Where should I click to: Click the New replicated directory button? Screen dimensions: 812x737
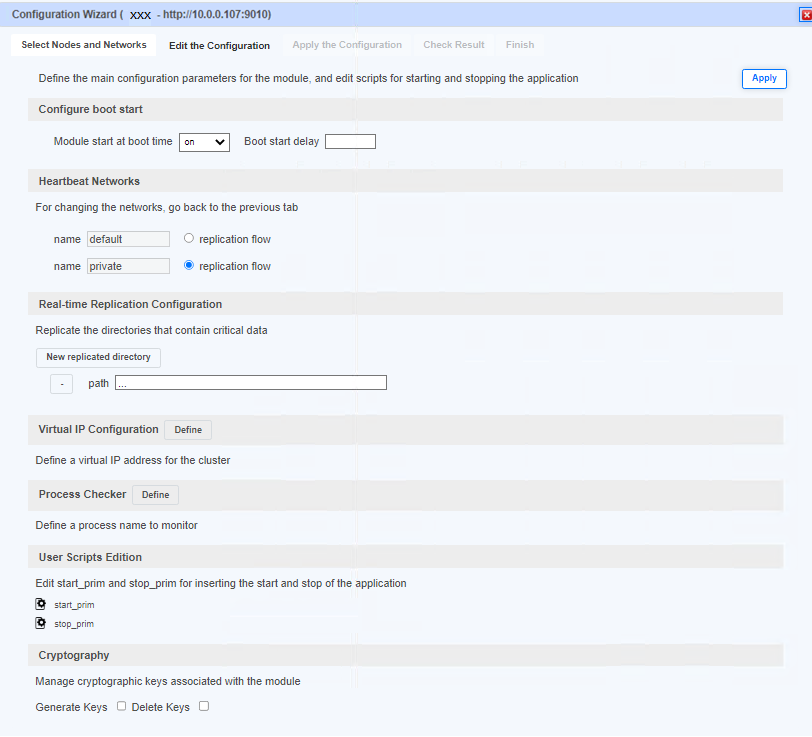tap(98, 357)
